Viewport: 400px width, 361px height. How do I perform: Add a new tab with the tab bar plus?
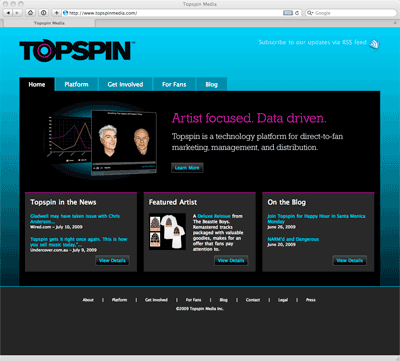point(395,23)
